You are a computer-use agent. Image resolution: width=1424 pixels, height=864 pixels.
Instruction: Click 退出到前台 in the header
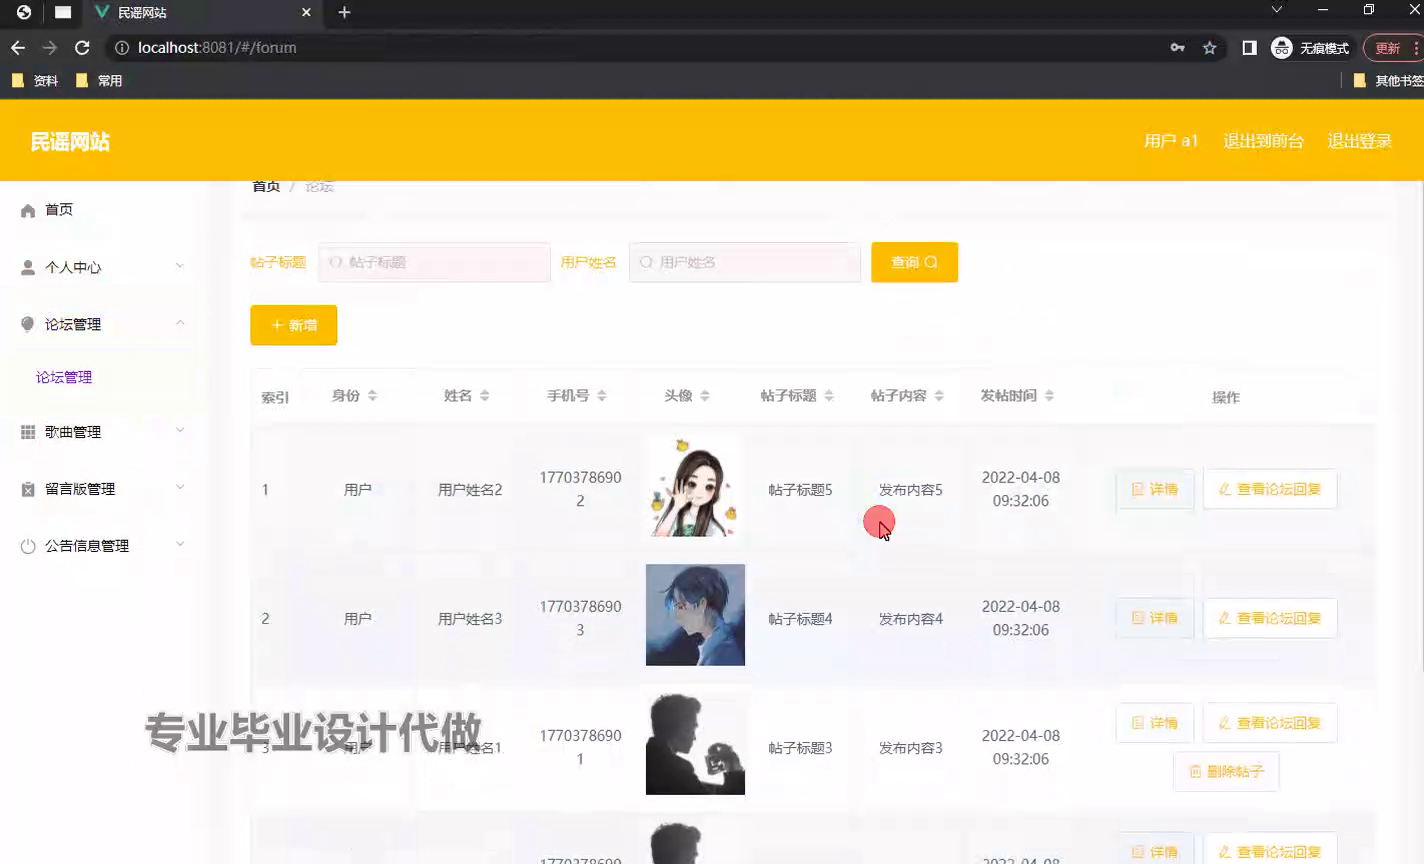(1263, 141)
